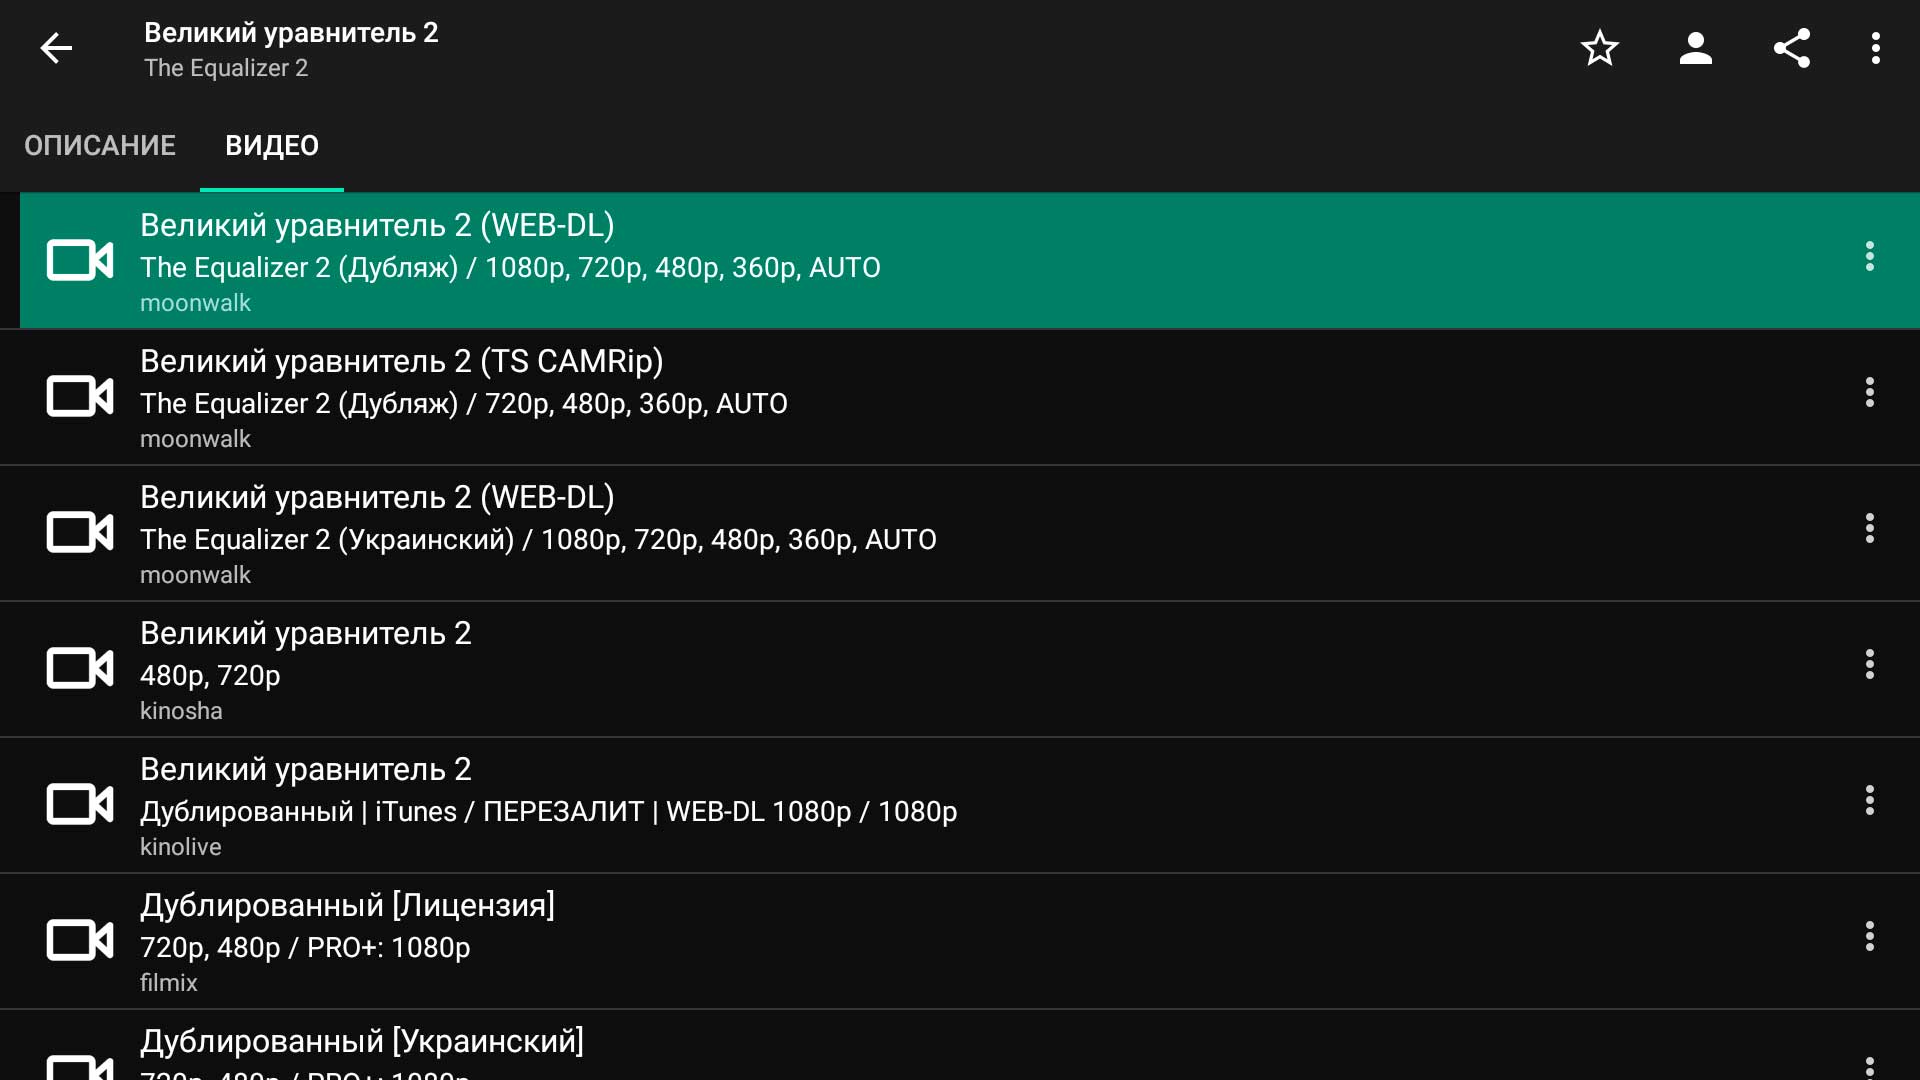Click camera icon of the filmix Лицензия video
This screenshot has width=1920, height=1080.
pyautogui.click(x=80, y=941)
